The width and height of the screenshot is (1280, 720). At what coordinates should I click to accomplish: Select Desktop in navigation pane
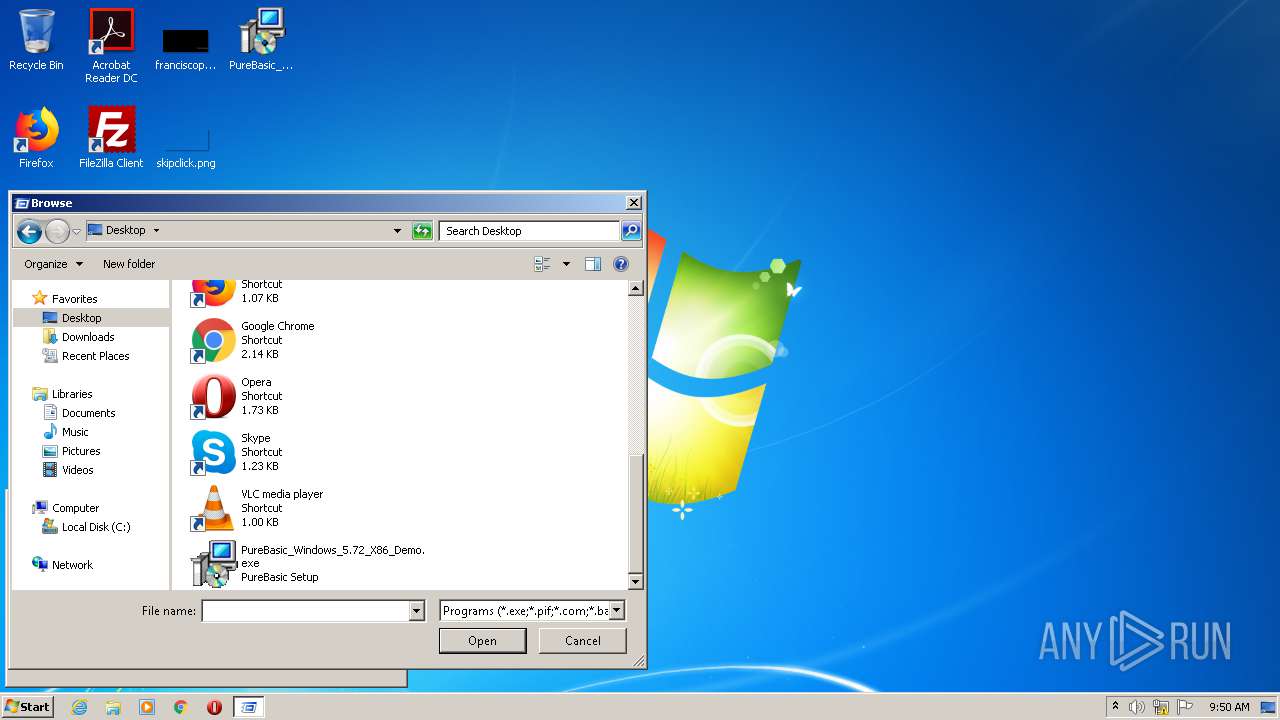[82, 318]
